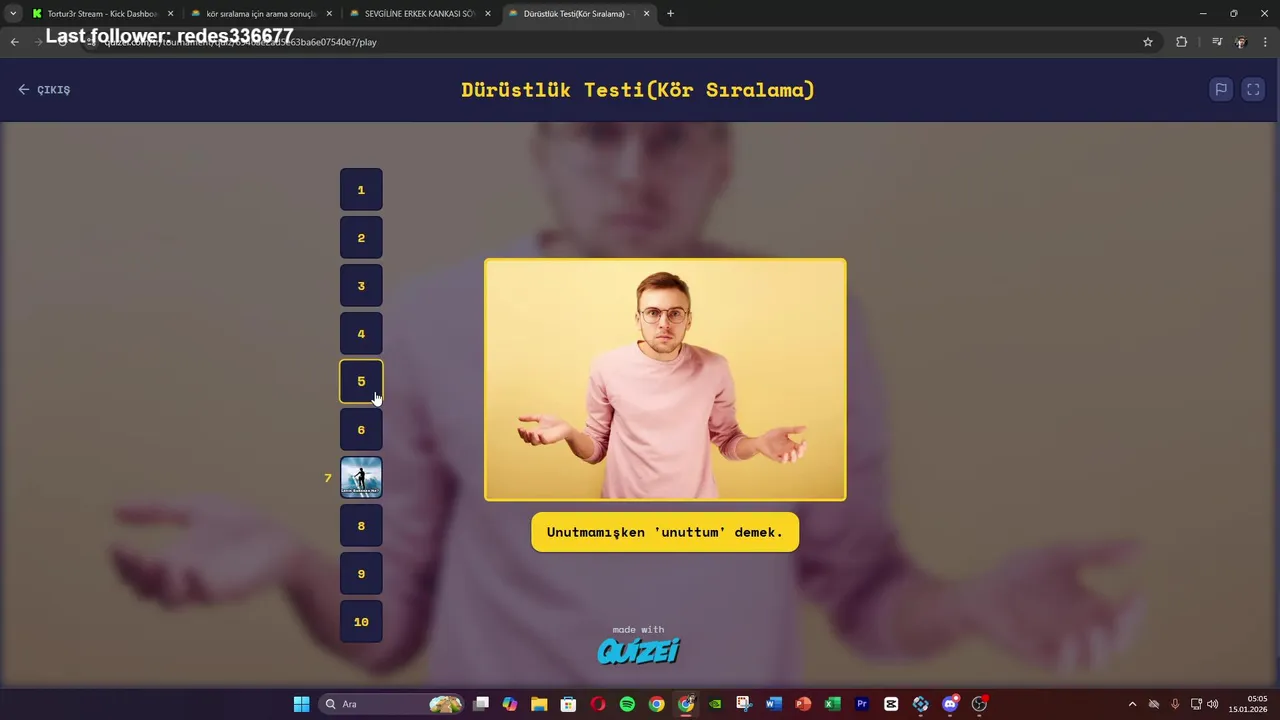This screenshot has height=720, width=1280.
Task: Open first Google Chrome taskbar icon
Action: [x=656, y=704]
